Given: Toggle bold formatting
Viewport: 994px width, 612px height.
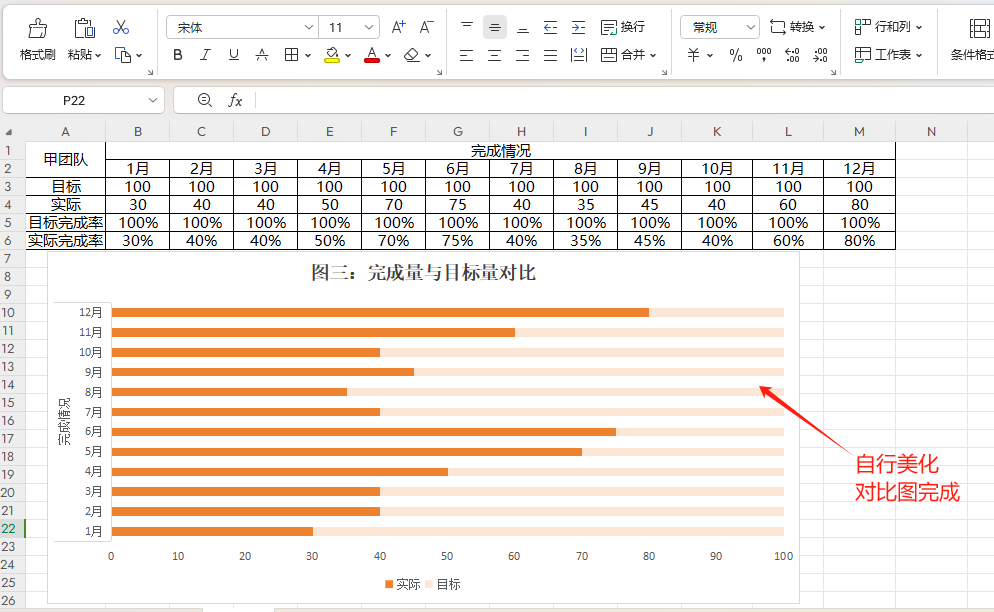Looking at the screenshot, I should [178, 55].
